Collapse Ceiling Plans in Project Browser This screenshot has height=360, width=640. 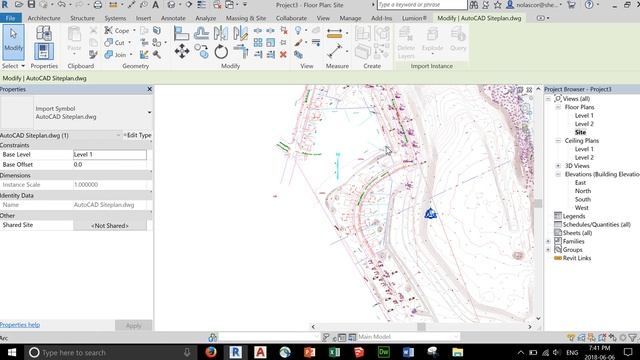[x=558, y=141]
